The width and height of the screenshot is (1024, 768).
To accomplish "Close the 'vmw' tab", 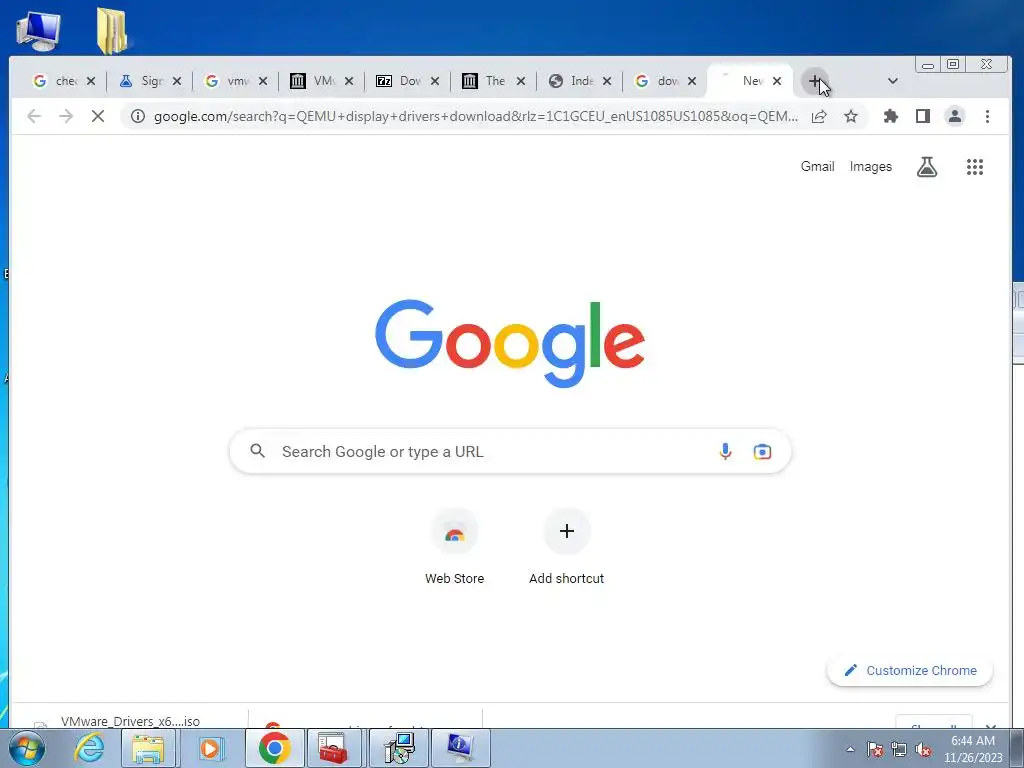I will click(x=263, y=81).
